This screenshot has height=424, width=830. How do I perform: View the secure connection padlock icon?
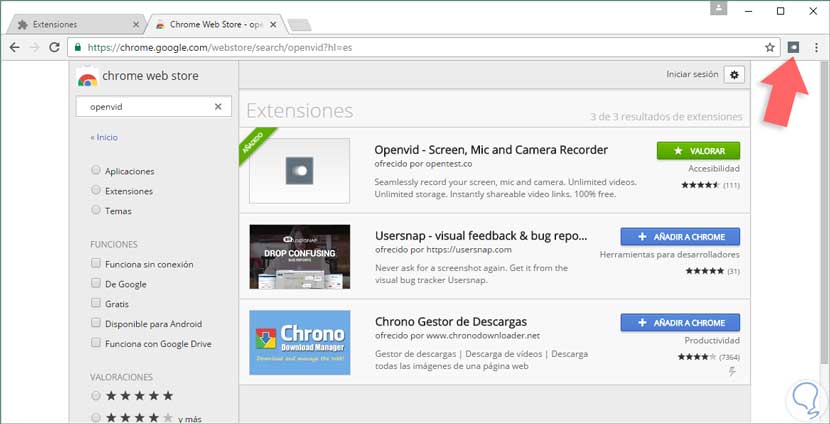coord(78,48)
